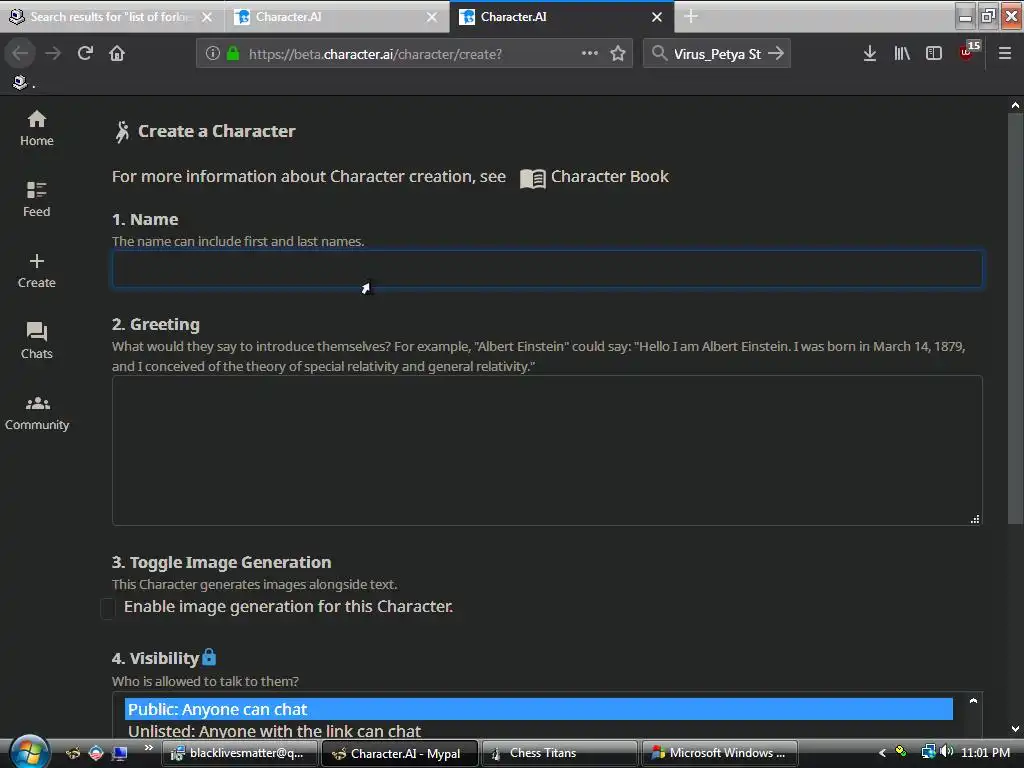Image resolution: width=1024 pixels, height=768 pixels.
Task: Open Chats from the sidebar
Action: tap(37, 341)
